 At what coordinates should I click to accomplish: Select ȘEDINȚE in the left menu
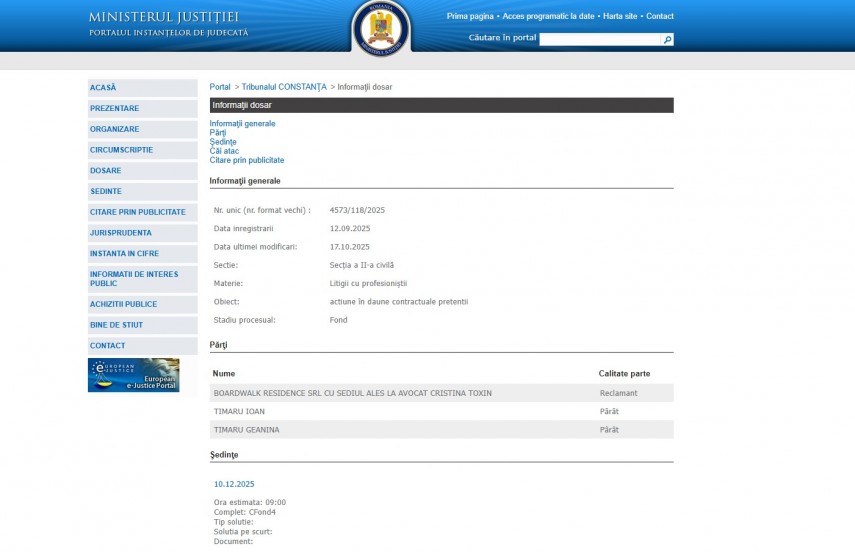[142, 191]
